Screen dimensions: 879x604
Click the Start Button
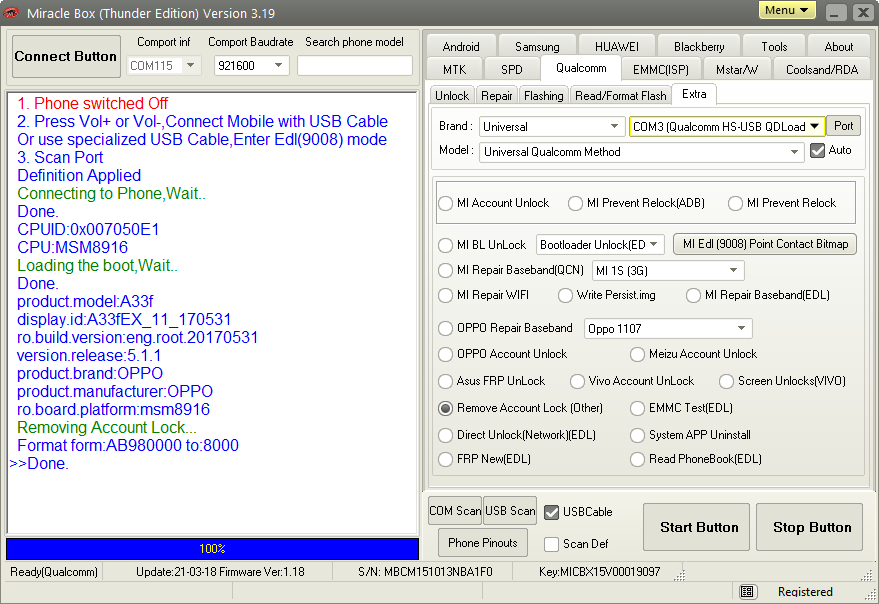(x=699, y=528)
